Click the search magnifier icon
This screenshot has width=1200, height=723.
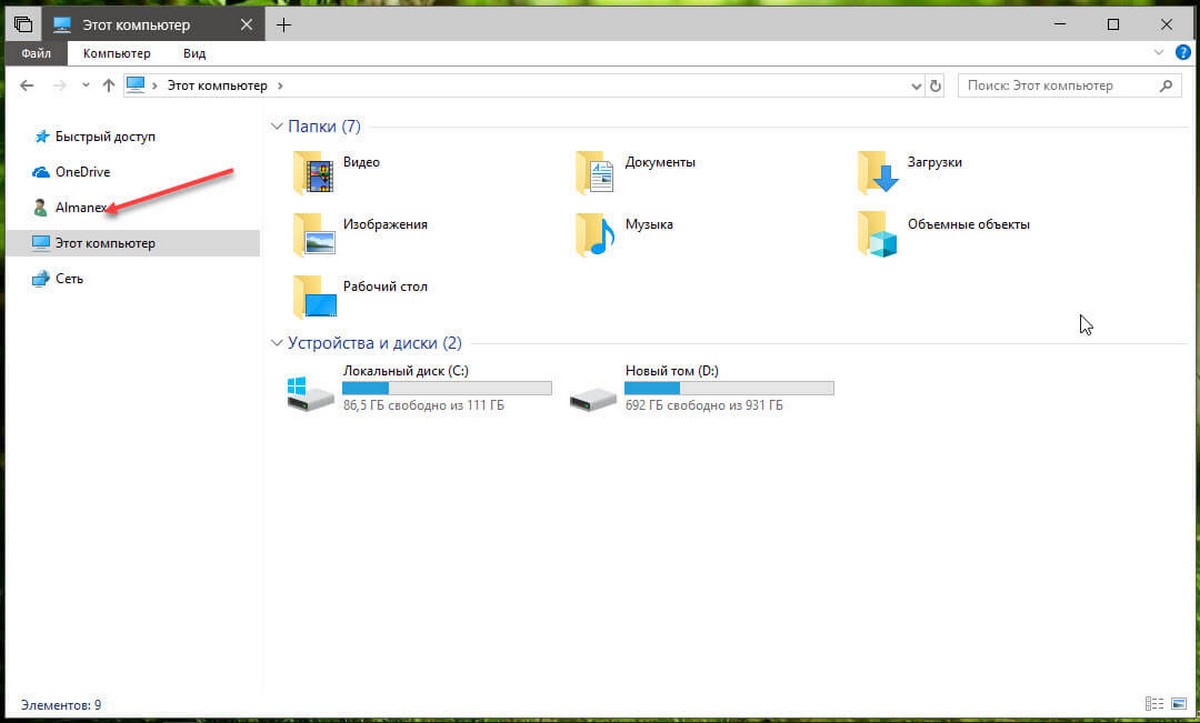tap(1167, 86)
